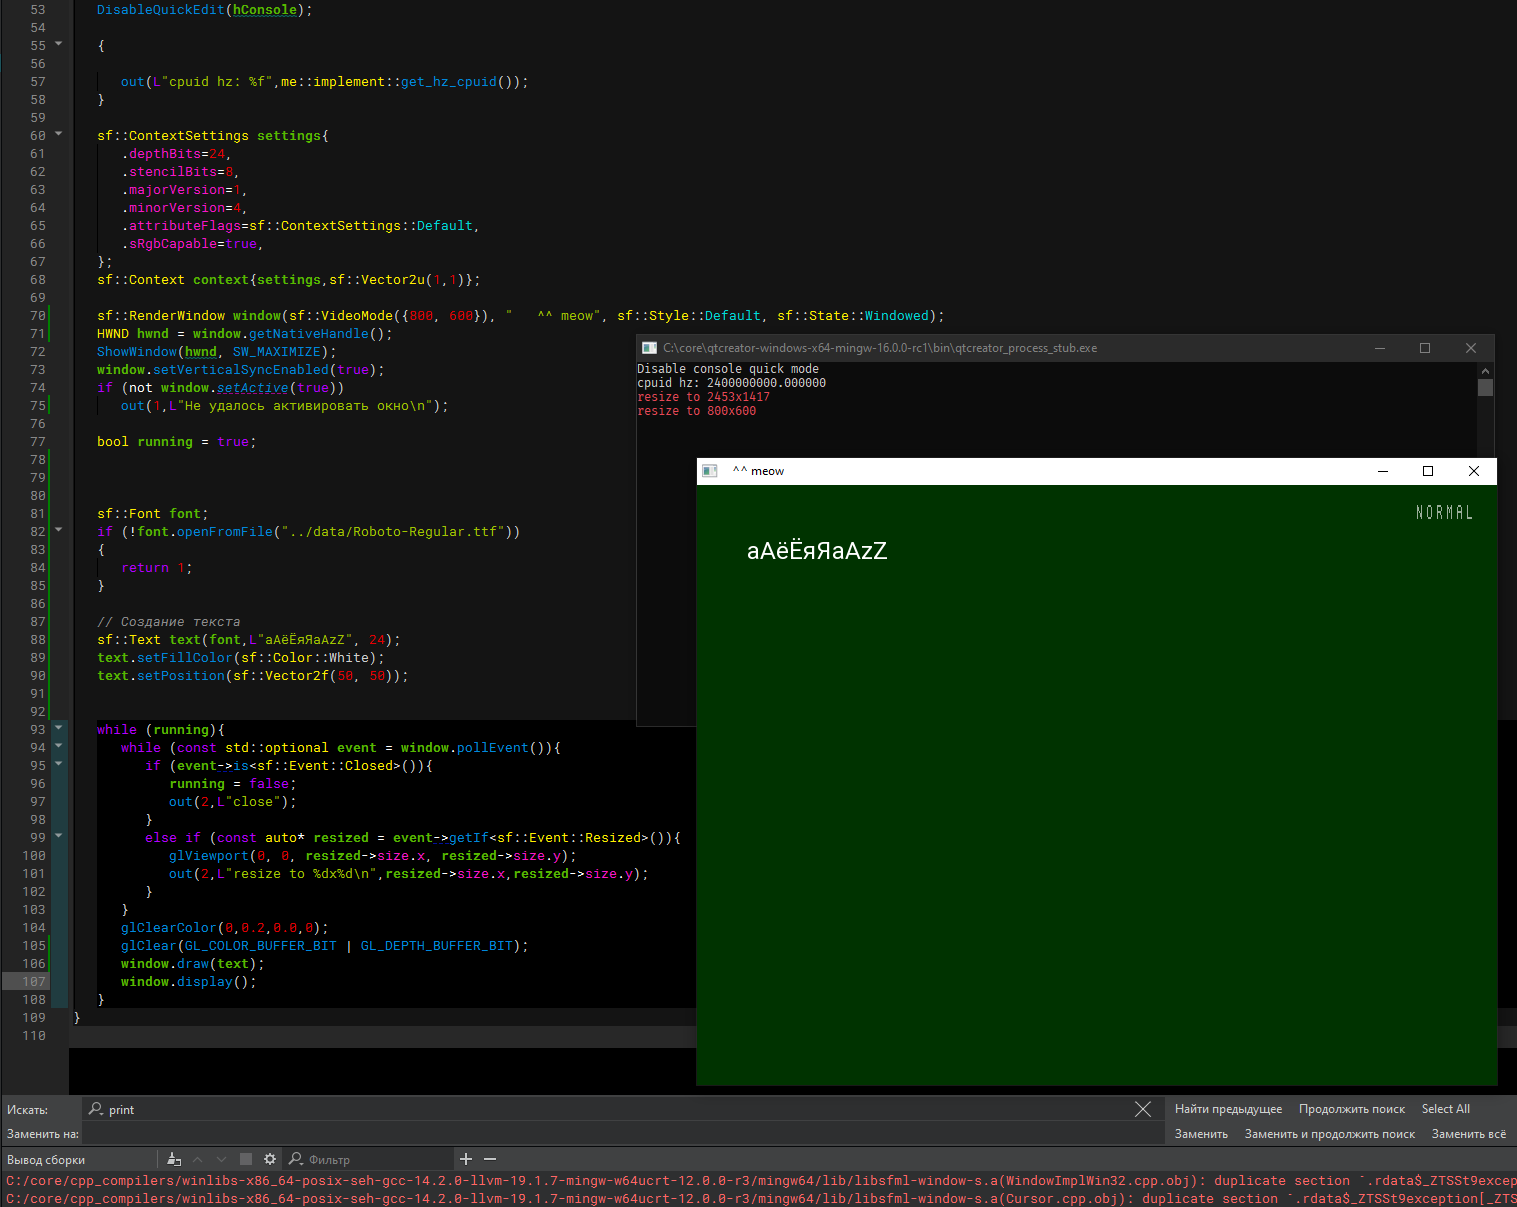
Task: Click the clear build output broom icon
Action: coord(174,1159)
